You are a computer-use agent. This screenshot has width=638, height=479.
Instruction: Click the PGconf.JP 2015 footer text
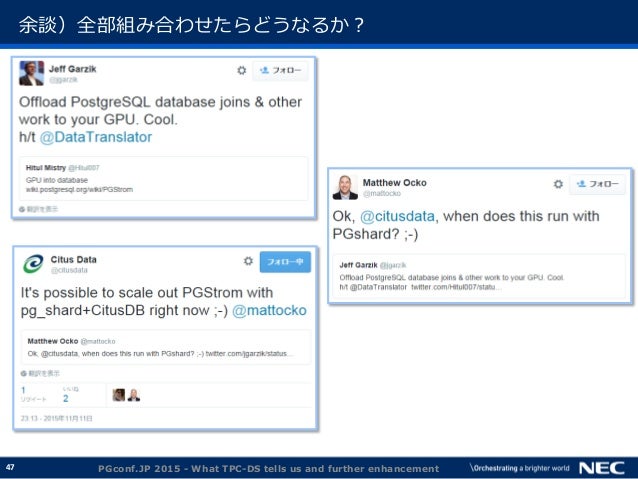point(269,468)
